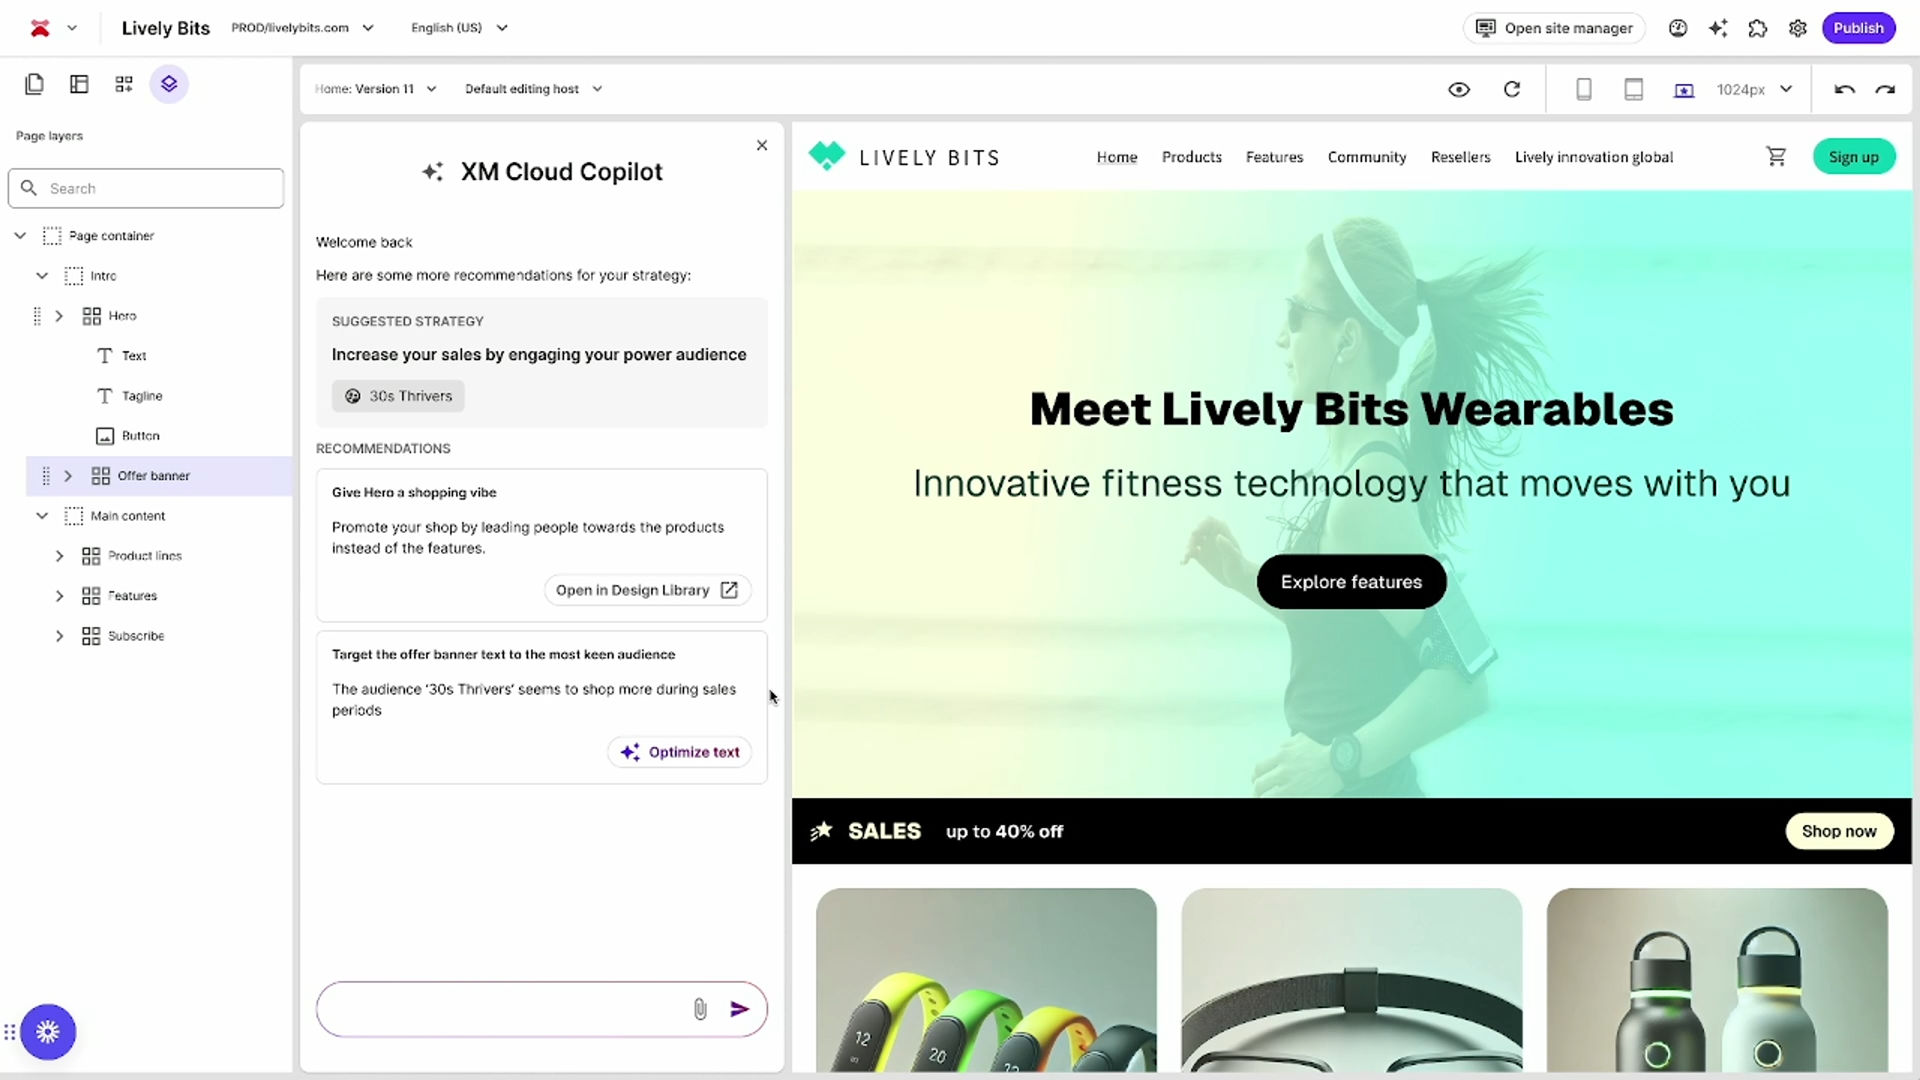Click the Layers panel icon
1920x1080 pixels.
point(169,83)
